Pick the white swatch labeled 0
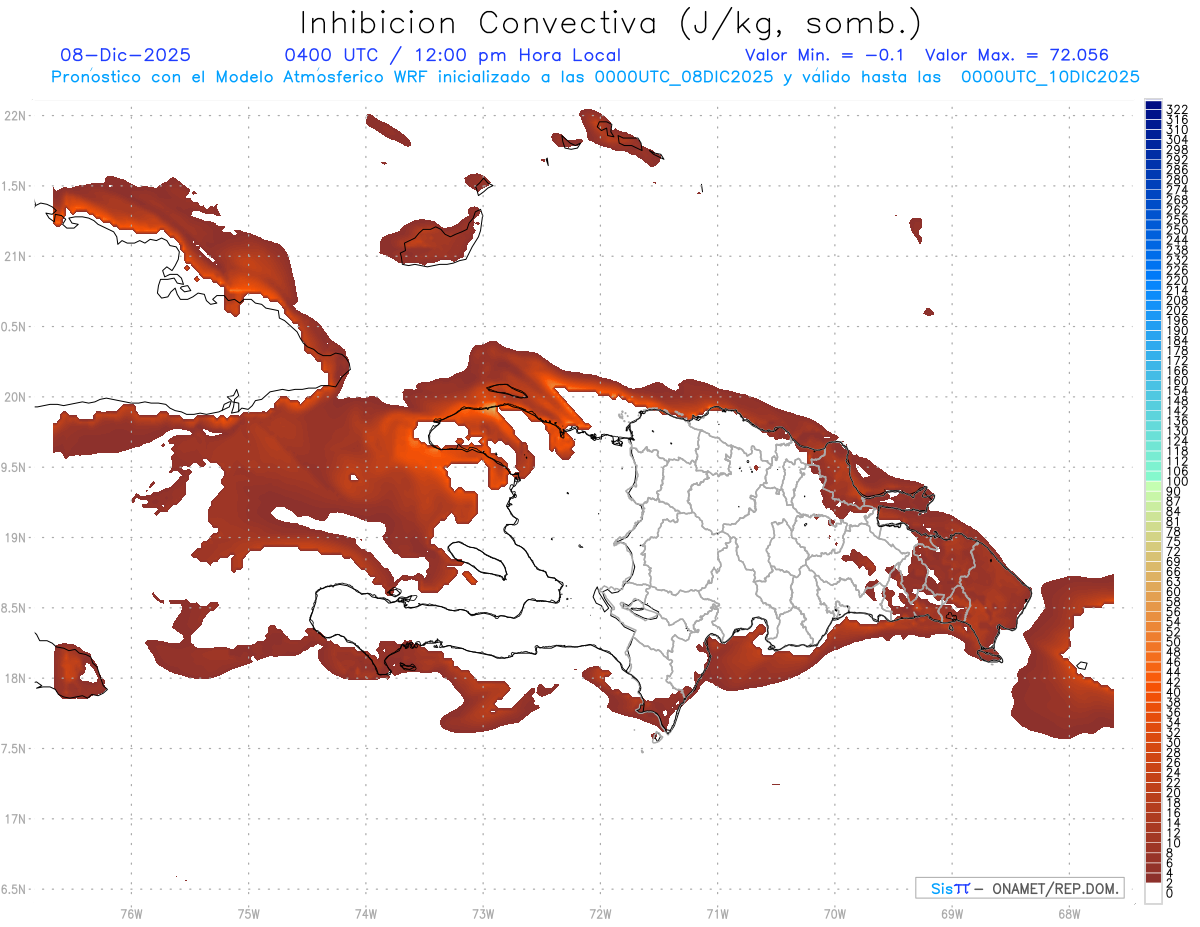The height and width of the screenshot is (927, 1200). (1153, 892)
